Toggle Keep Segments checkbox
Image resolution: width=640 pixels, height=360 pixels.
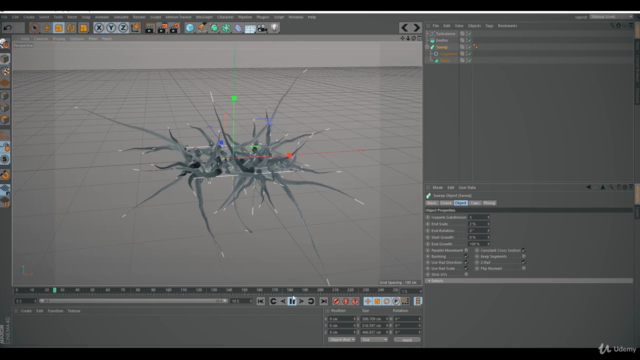[x=524, y=256]
